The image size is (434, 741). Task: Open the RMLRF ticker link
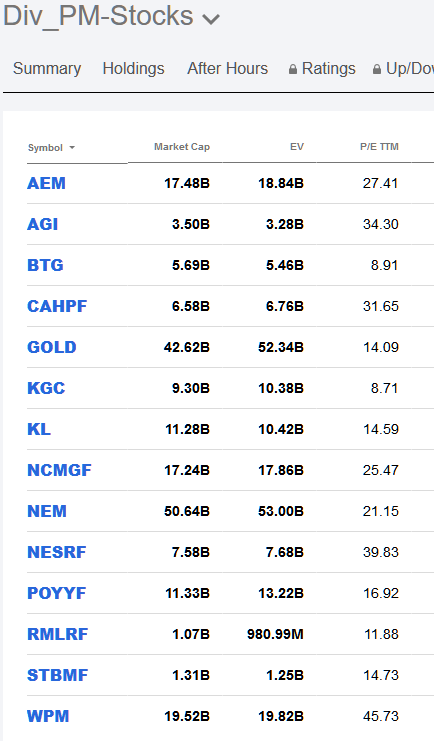point(58,634)
